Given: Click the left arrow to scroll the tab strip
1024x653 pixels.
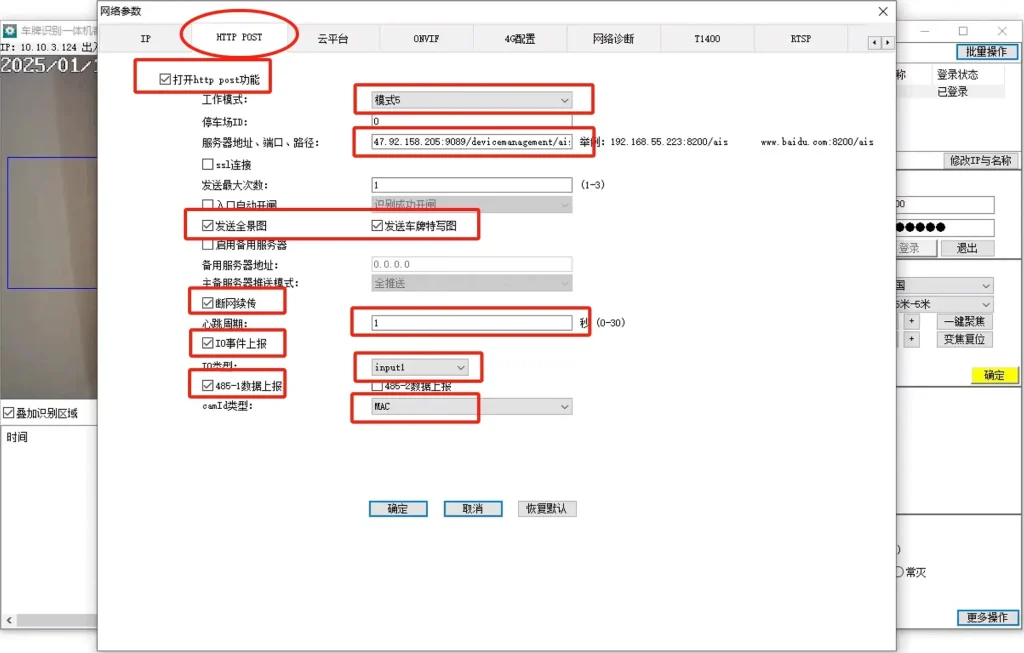Looking at the screenshot, I should [874, 42].
